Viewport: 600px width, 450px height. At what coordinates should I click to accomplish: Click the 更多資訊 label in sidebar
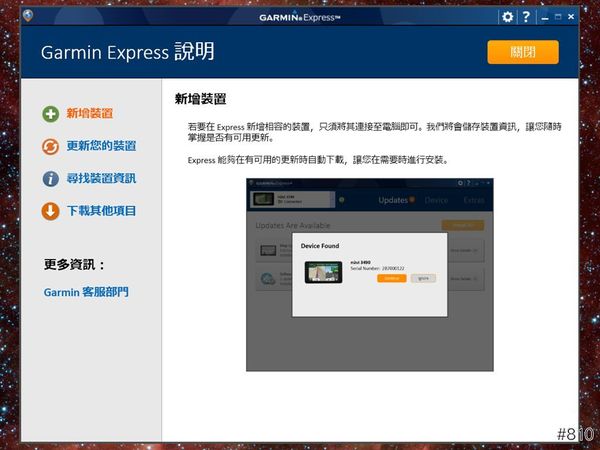click(74, 264)
